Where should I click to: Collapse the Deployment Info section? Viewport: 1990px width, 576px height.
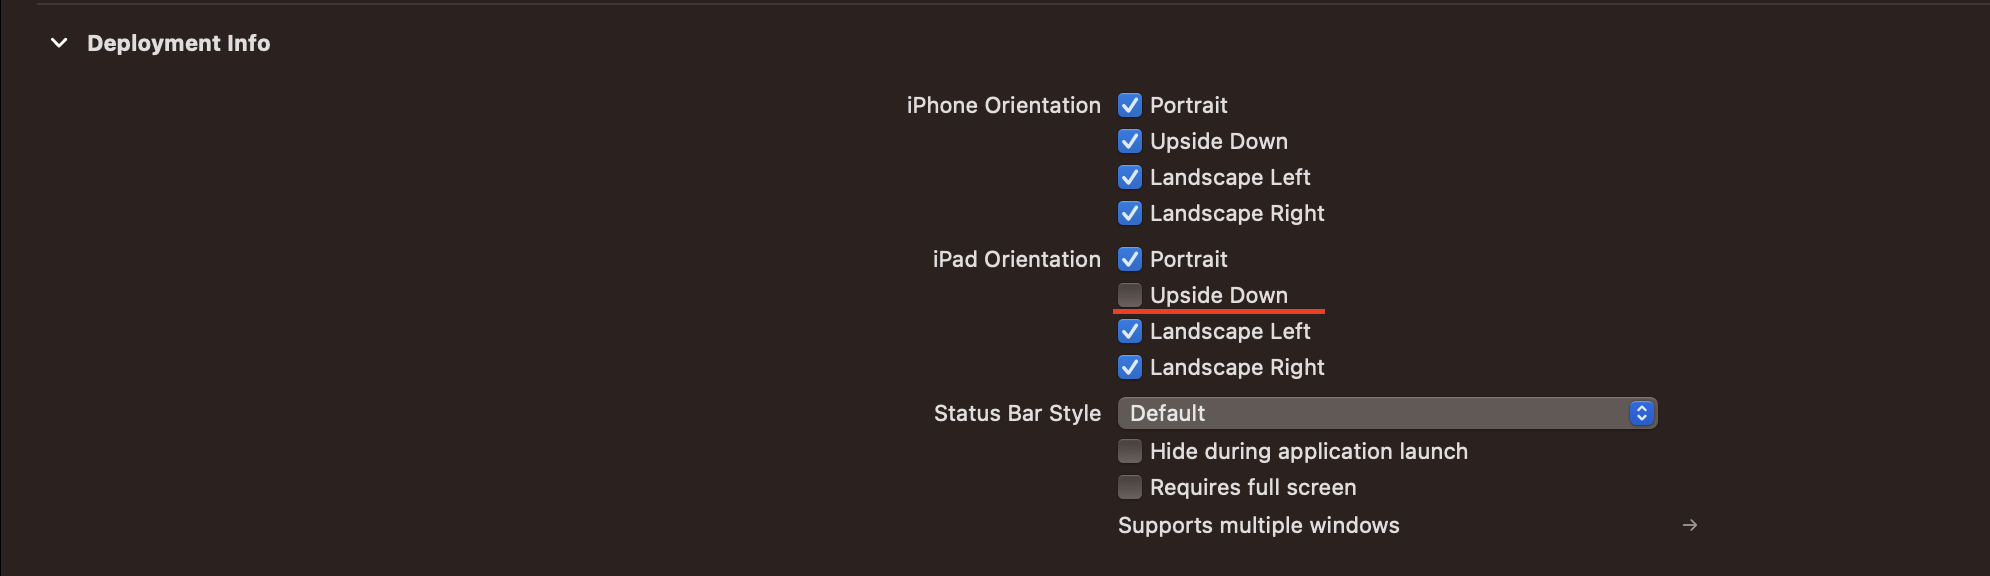[59, 43]
